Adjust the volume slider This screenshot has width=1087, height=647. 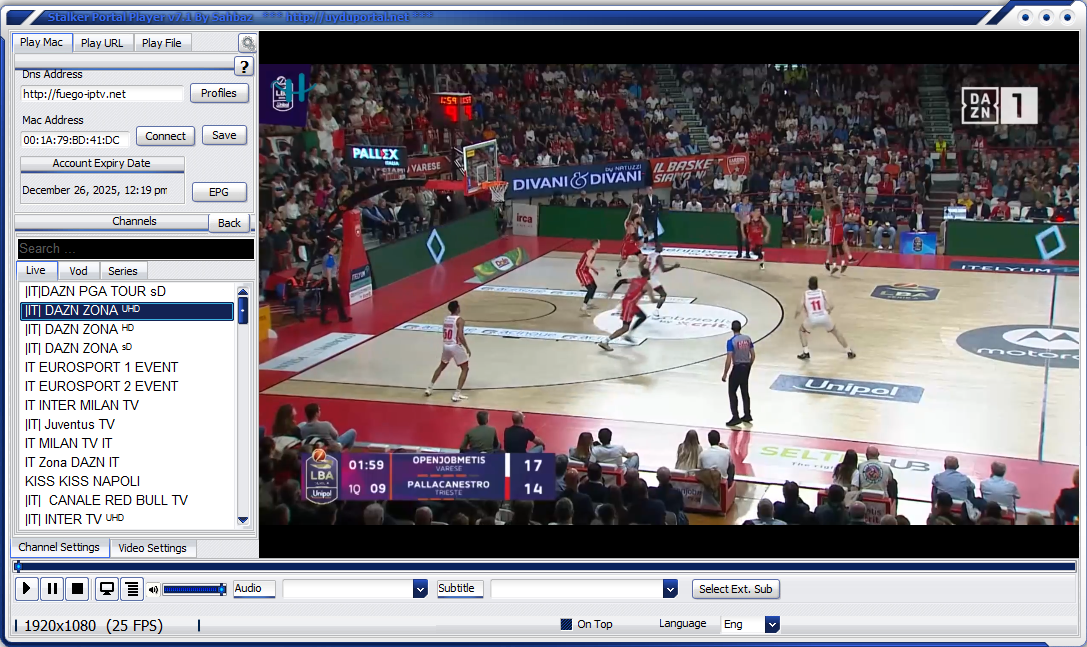[x=195, y=589]
